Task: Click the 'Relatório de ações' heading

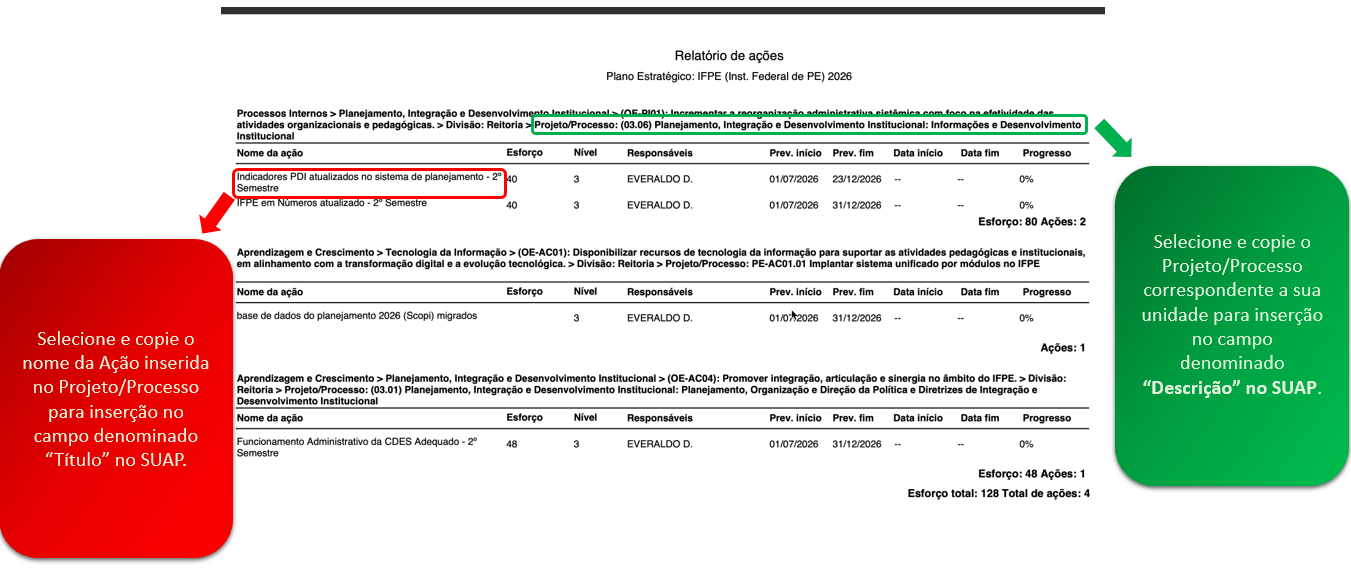Action: [x=729, y=56]
